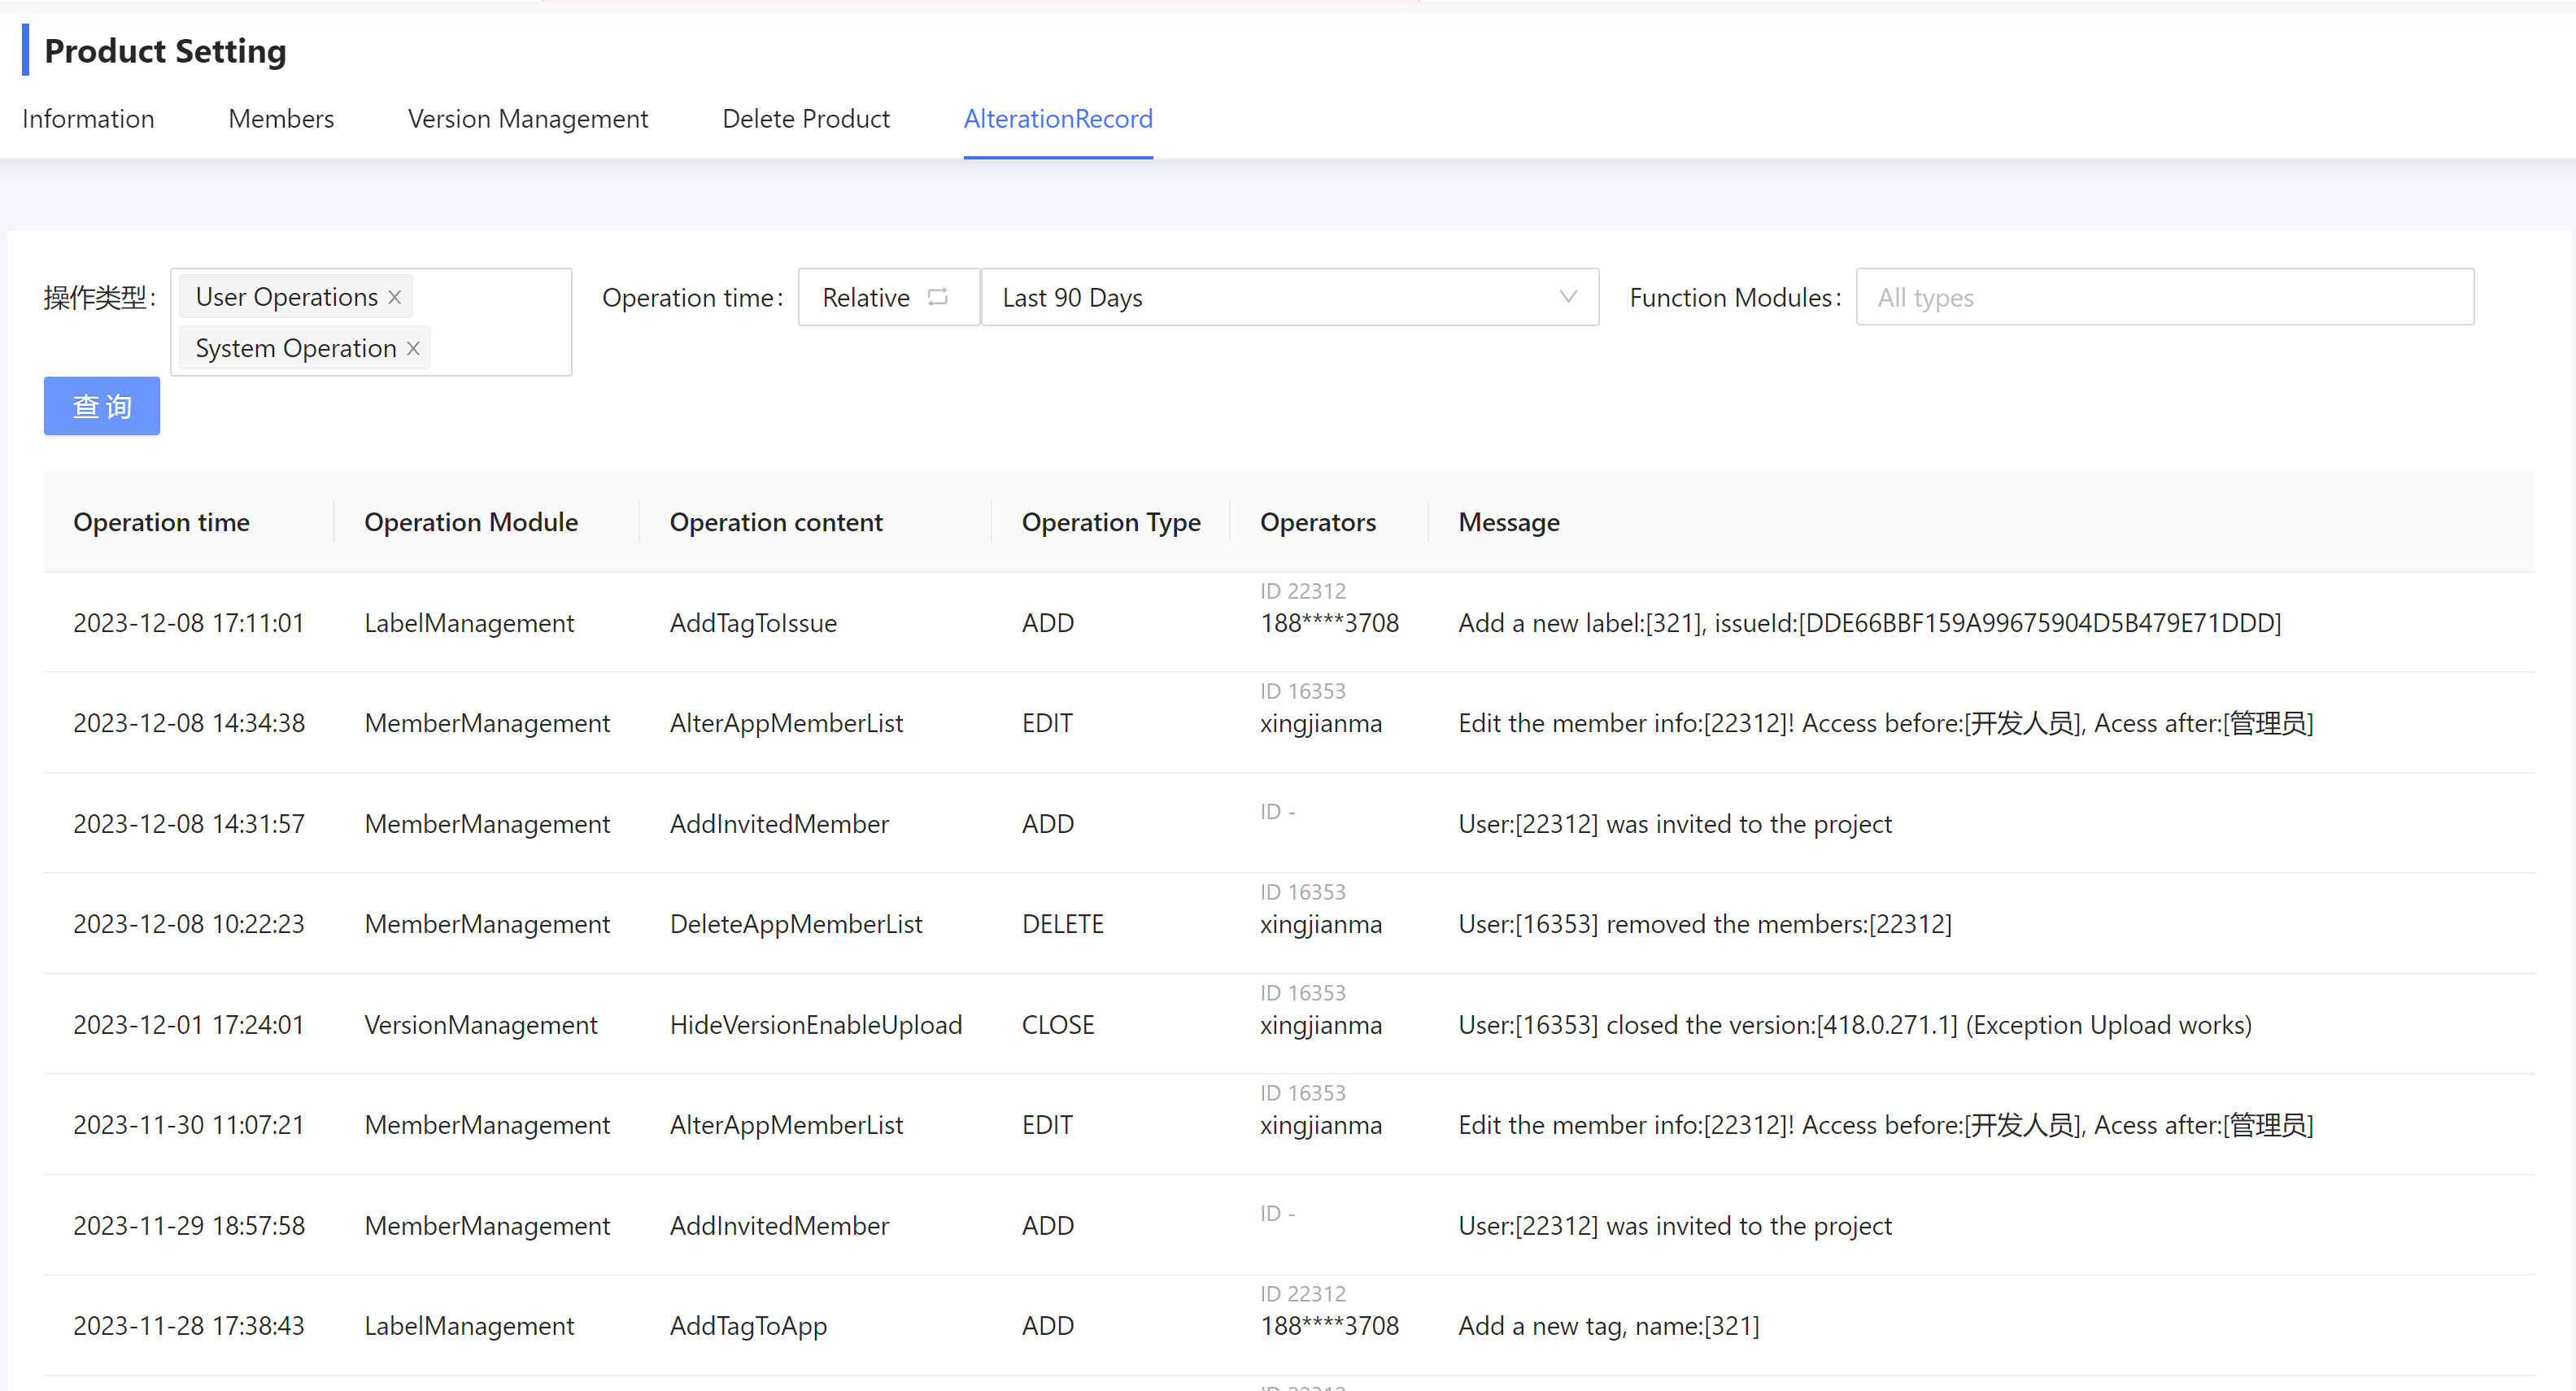Select timestamp 2023-12-08 10:22:23

(189, 924)
